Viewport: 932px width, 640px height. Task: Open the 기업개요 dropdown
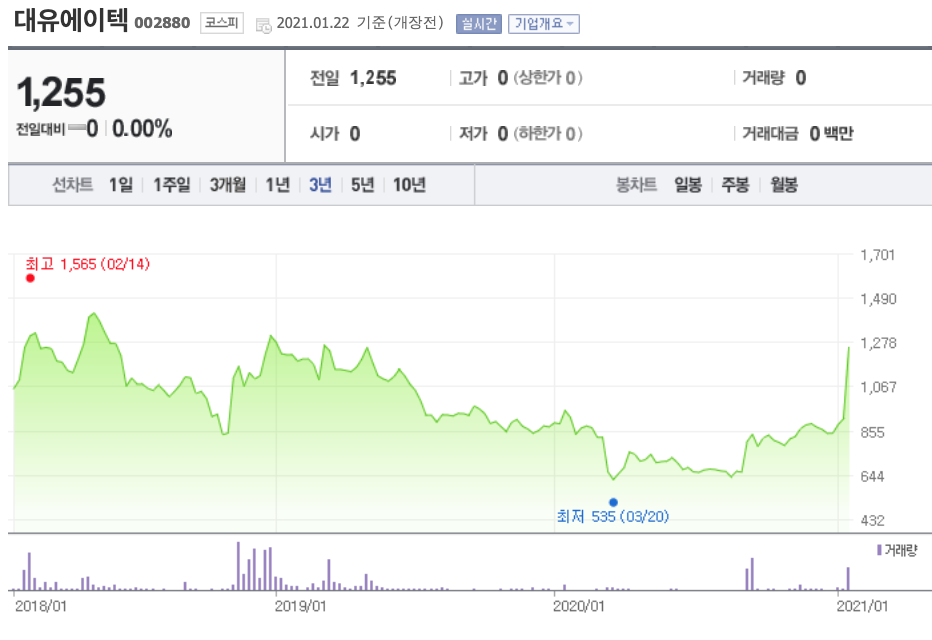coord(544,24)
